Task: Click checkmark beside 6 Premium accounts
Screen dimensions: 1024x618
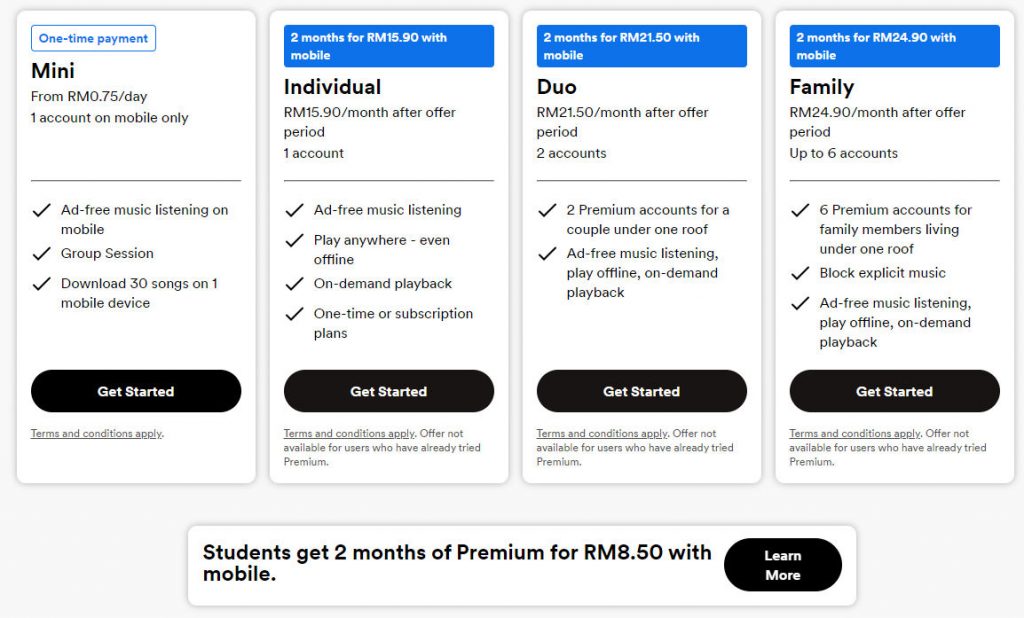Action: [800, 210]
